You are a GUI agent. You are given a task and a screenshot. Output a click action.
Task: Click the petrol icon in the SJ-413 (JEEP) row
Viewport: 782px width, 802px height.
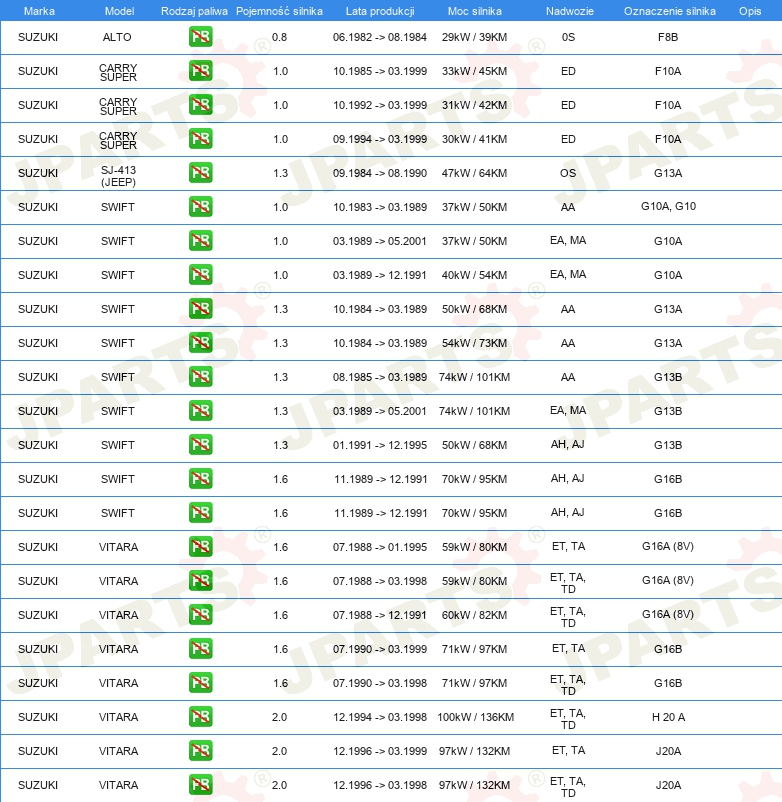click(200, 173)
